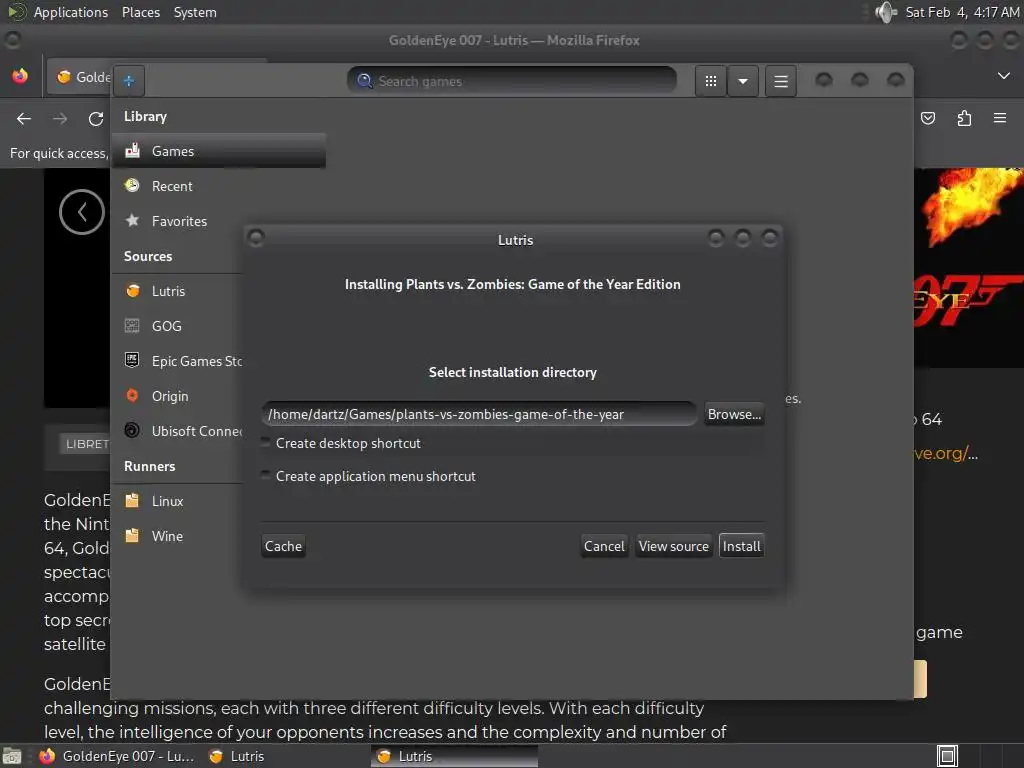1024x768 pixels.
Task: Enable Create application menu shortcut checkbox
Action: coord(265,475)
